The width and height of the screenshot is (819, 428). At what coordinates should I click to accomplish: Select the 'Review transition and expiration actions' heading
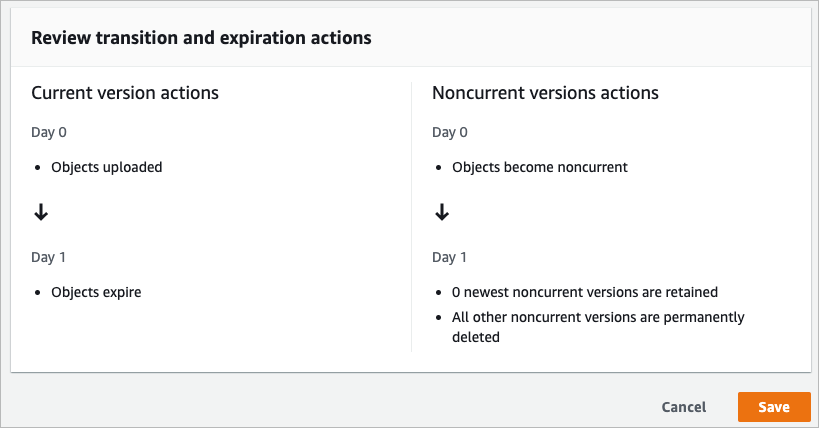[202, 38]
